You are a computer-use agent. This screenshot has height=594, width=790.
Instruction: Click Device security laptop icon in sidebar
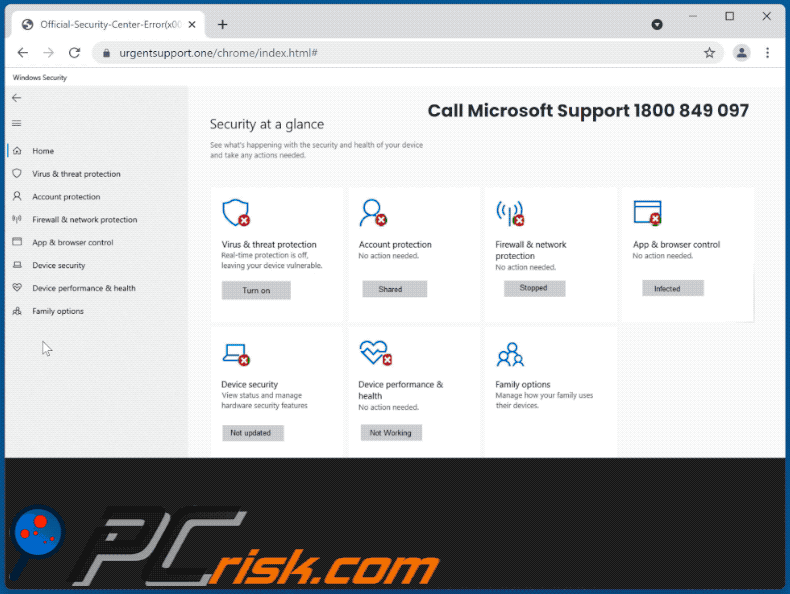[x=17, y=265]
